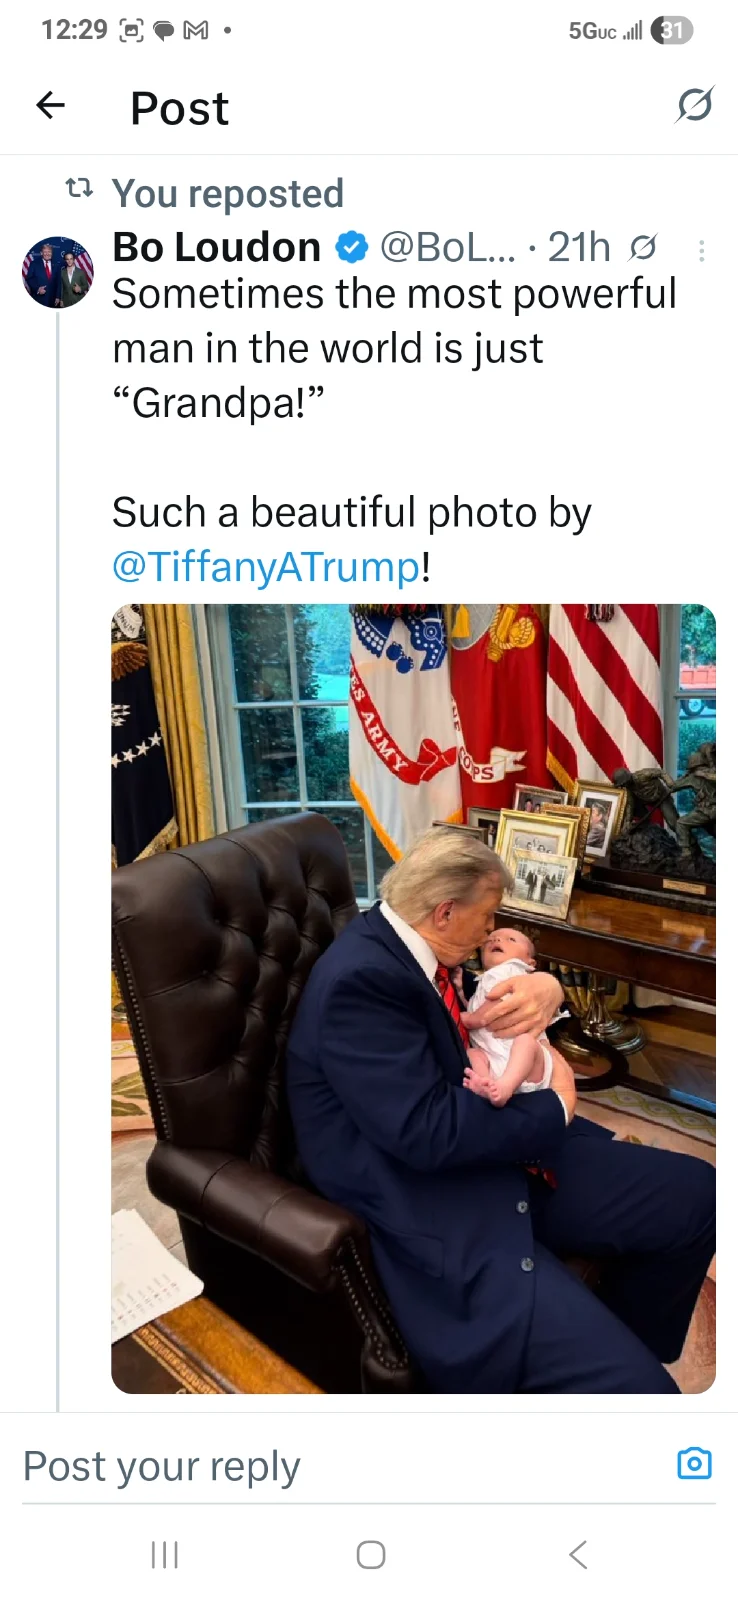738x1600 pixels.
Task: Tap the @TiffanyATrump mention link
Action: (x=266, y=567)
